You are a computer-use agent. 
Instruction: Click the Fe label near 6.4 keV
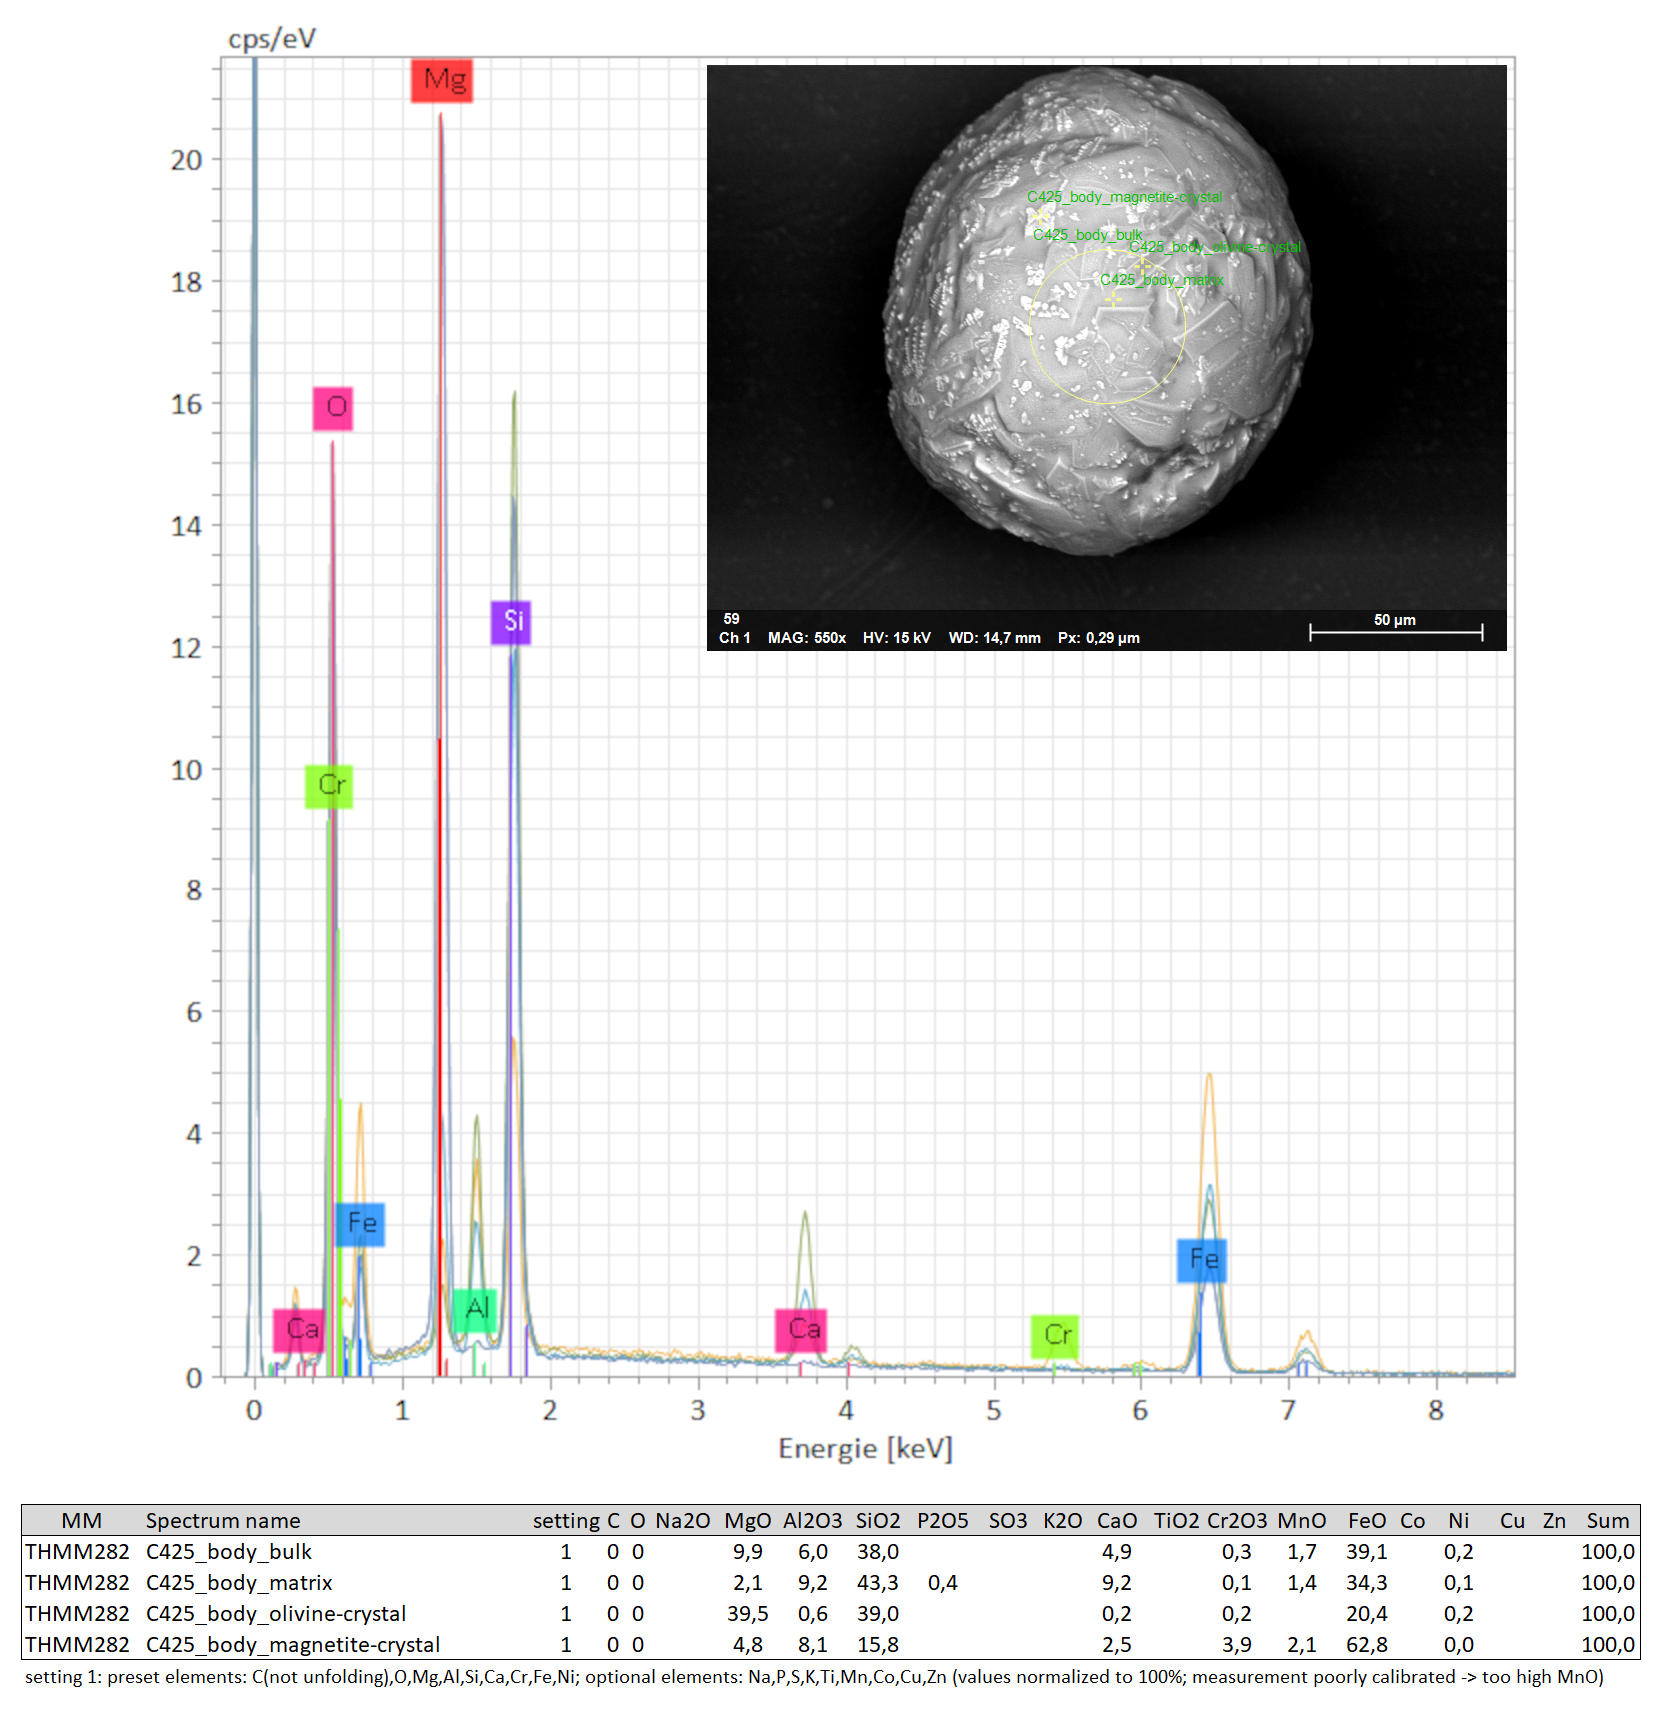tap(1202, 1260)
